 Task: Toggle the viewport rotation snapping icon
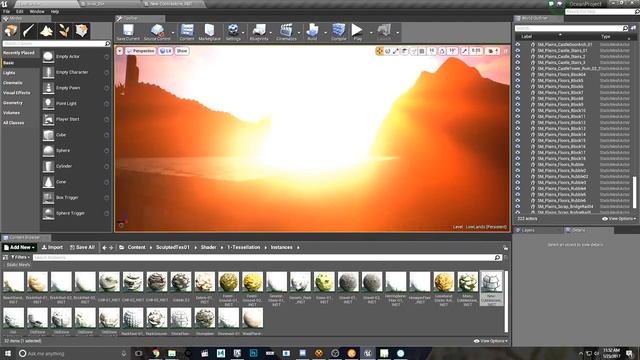tap(442, 51)
